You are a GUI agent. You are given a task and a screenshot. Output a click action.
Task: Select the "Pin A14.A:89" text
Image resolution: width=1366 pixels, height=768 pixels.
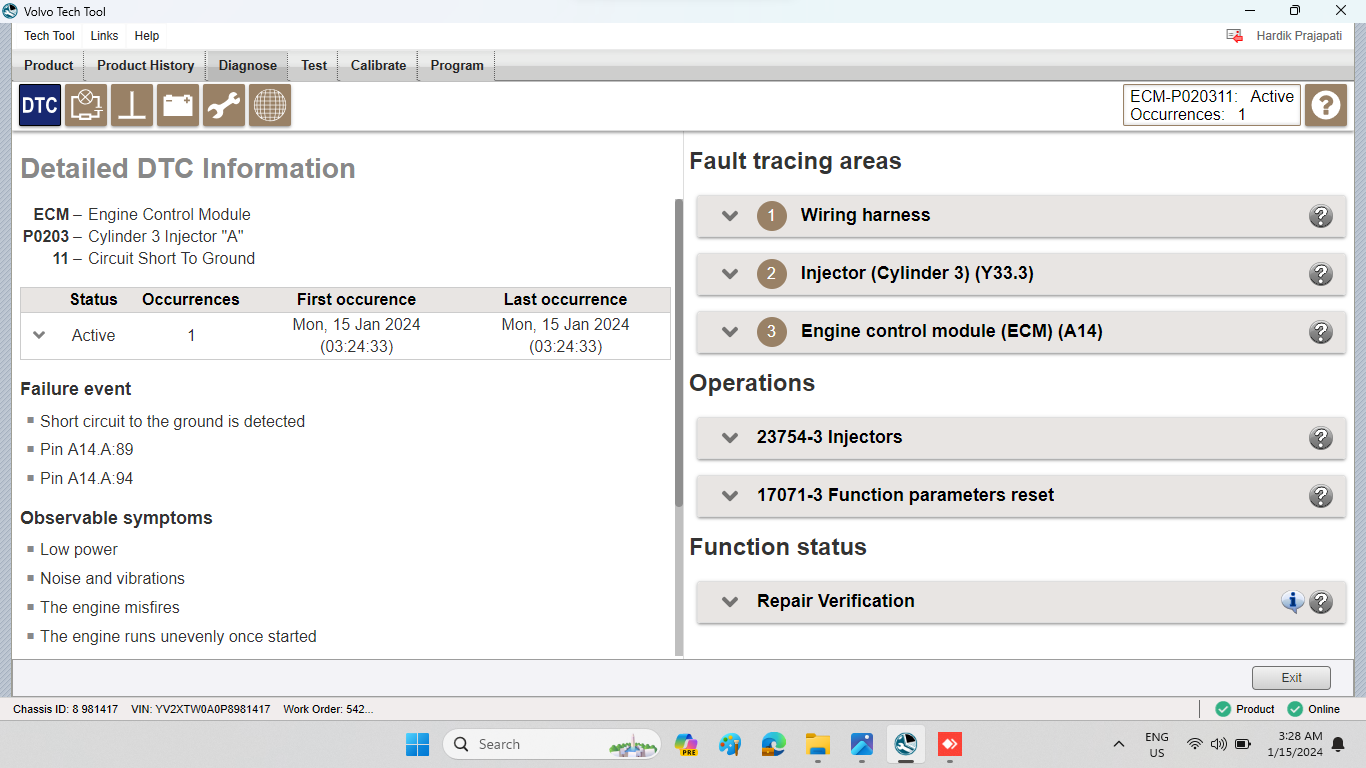87,450
